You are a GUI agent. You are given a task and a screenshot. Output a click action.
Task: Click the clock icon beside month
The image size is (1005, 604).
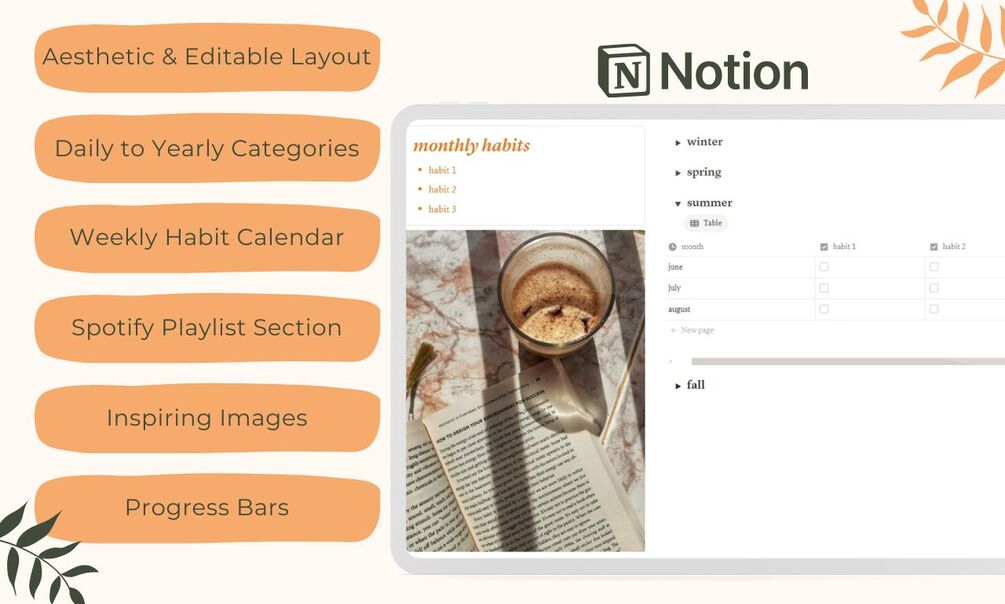click(x=672, y=246)
